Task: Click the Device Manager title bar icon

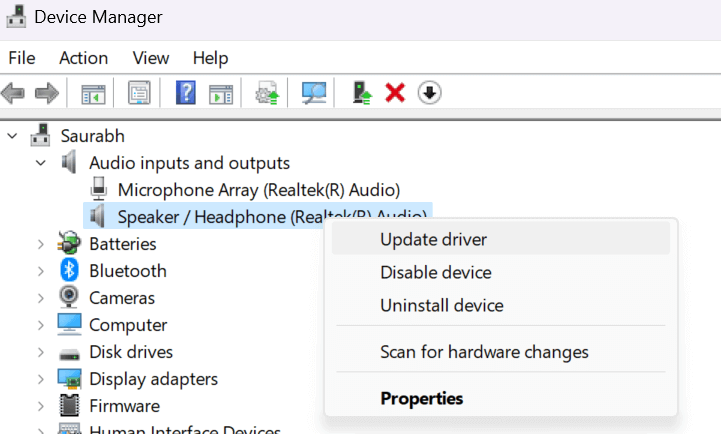Action: tap(16, 17)
